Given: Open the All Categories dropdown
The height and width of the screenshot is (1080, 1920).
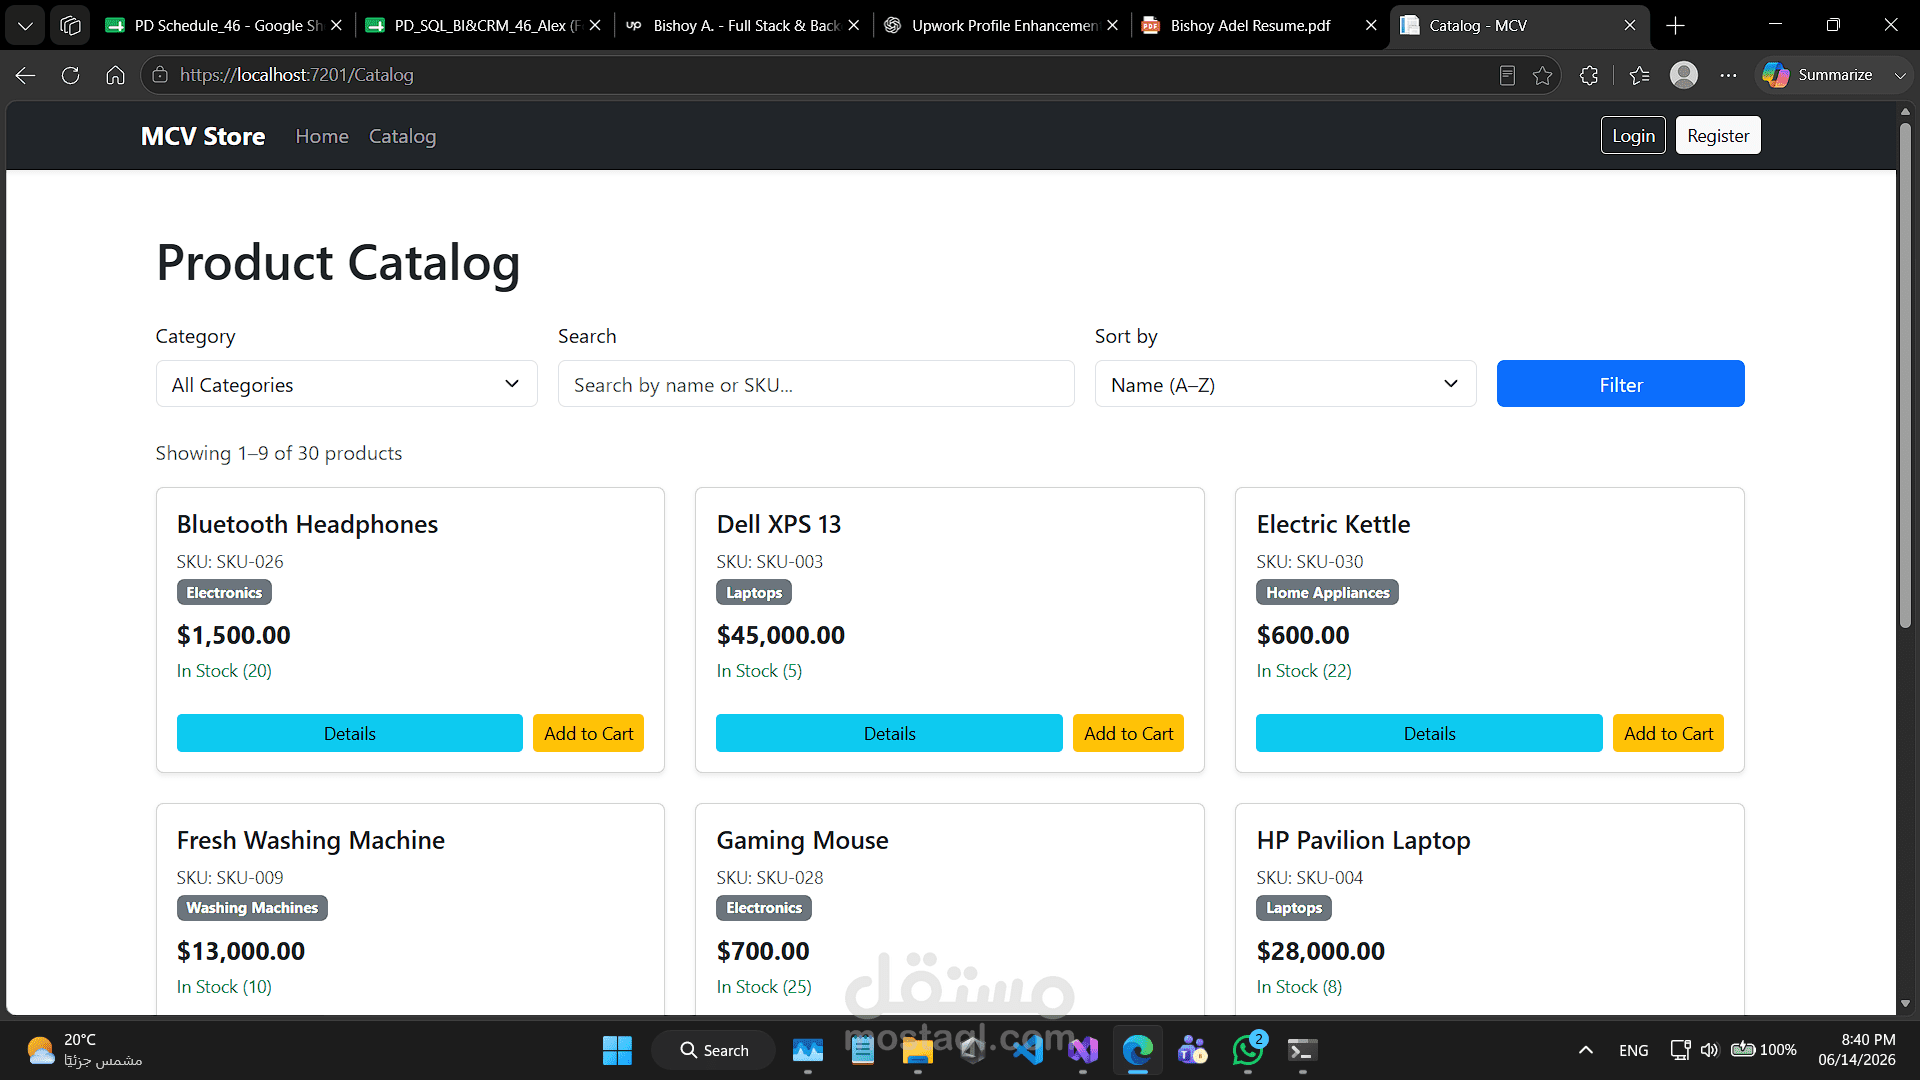Looking at the screenshot, I should point(347,384).
